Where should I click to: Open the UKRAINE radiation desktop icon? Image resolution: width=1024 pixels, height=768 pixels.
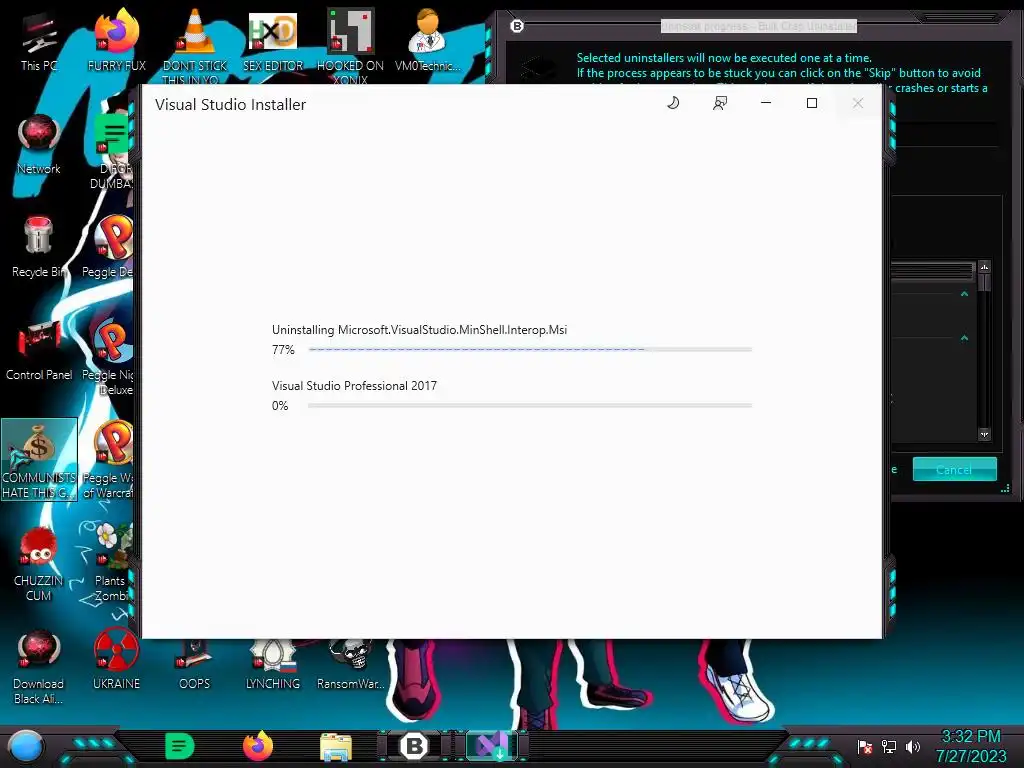point(117,660)
